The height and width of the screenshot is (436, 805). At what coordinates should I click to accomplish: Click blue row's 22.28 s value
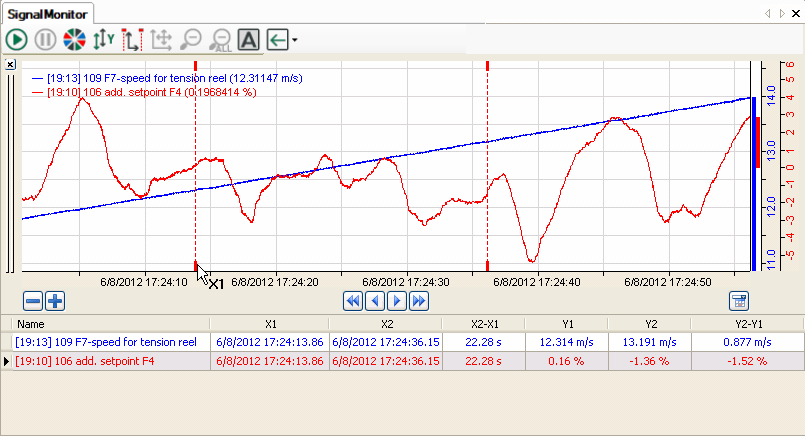484,342
